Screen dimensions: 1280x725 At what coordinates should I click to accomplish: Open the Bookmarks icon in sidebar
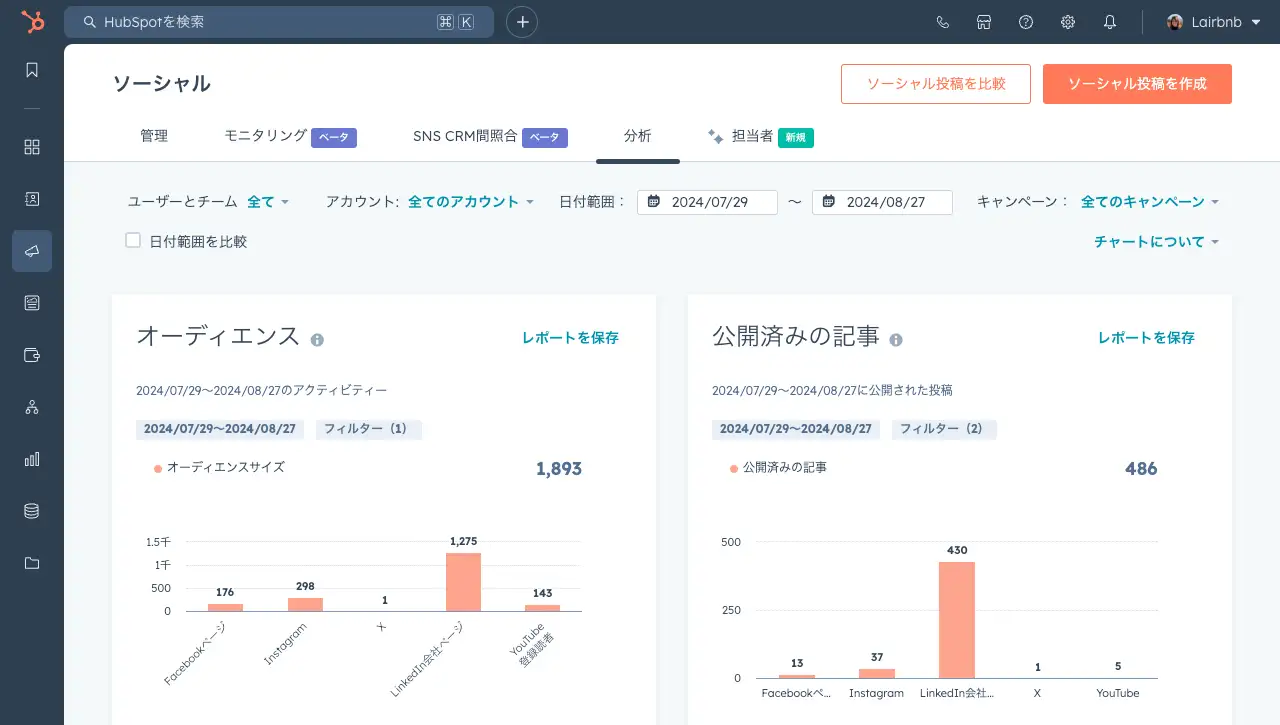tap(31, 69)
